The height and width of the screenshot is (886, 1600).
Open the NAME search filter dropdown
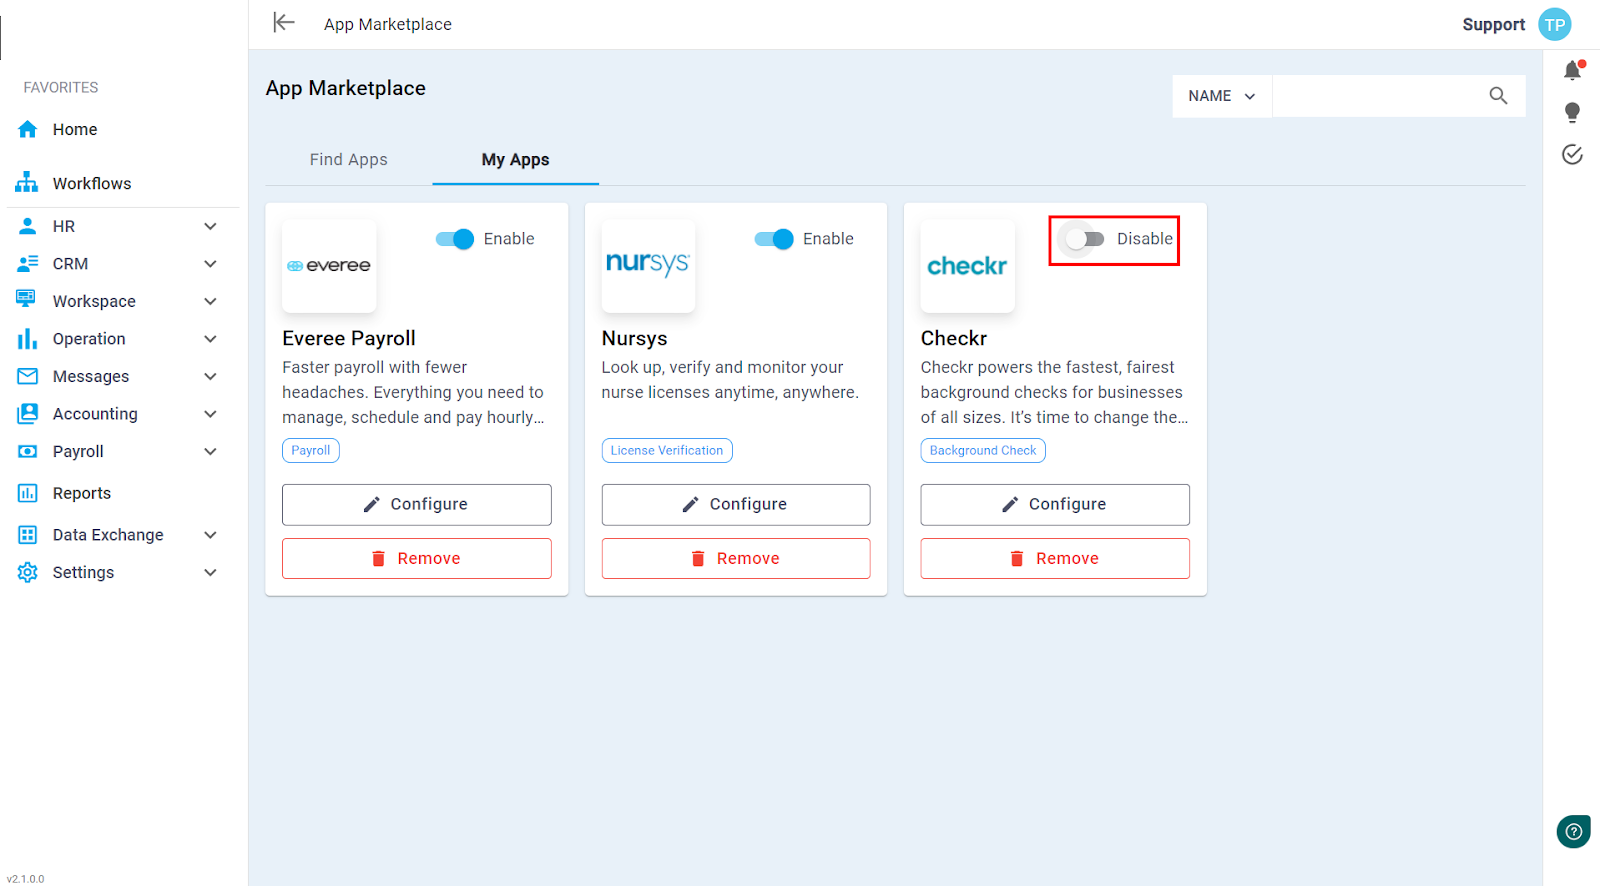click(1222, 96)
